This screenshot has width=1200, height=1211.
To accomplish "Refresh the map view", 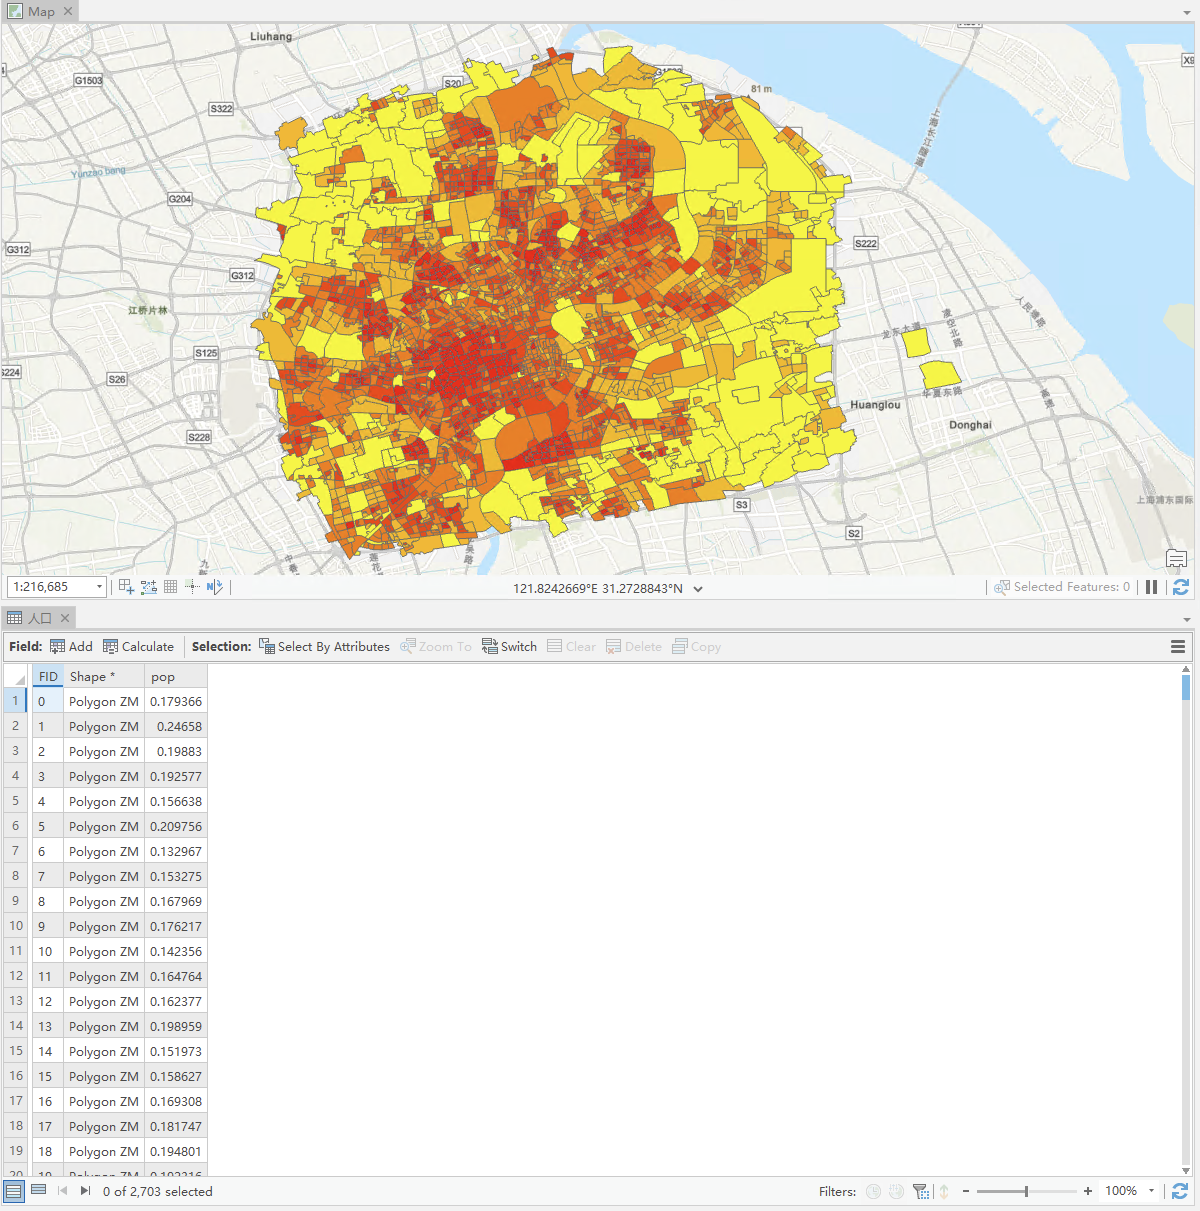I will tap(1180, 587).
